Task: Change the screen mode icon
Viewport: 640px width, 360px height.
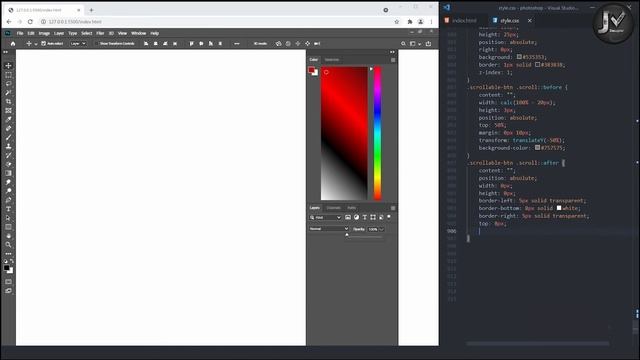Action: point(8,291)
